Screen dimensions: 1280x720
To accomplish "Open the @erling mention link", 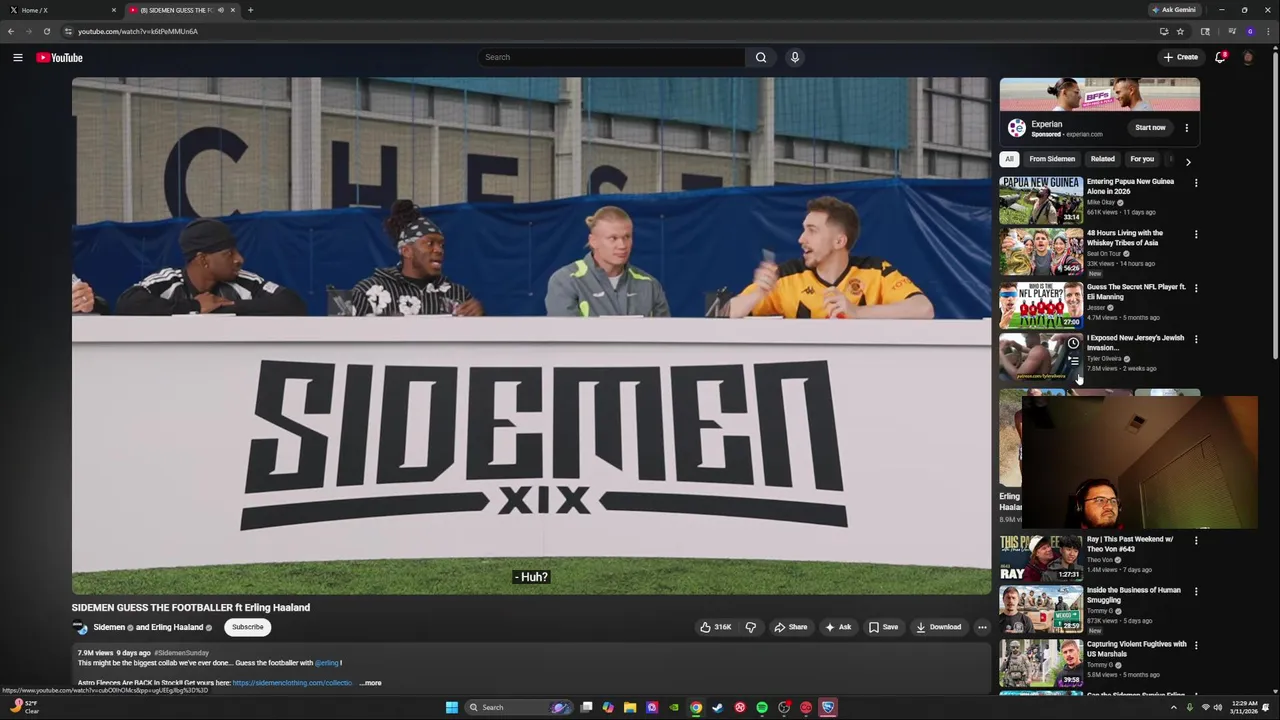I will [x=327, y=663].
